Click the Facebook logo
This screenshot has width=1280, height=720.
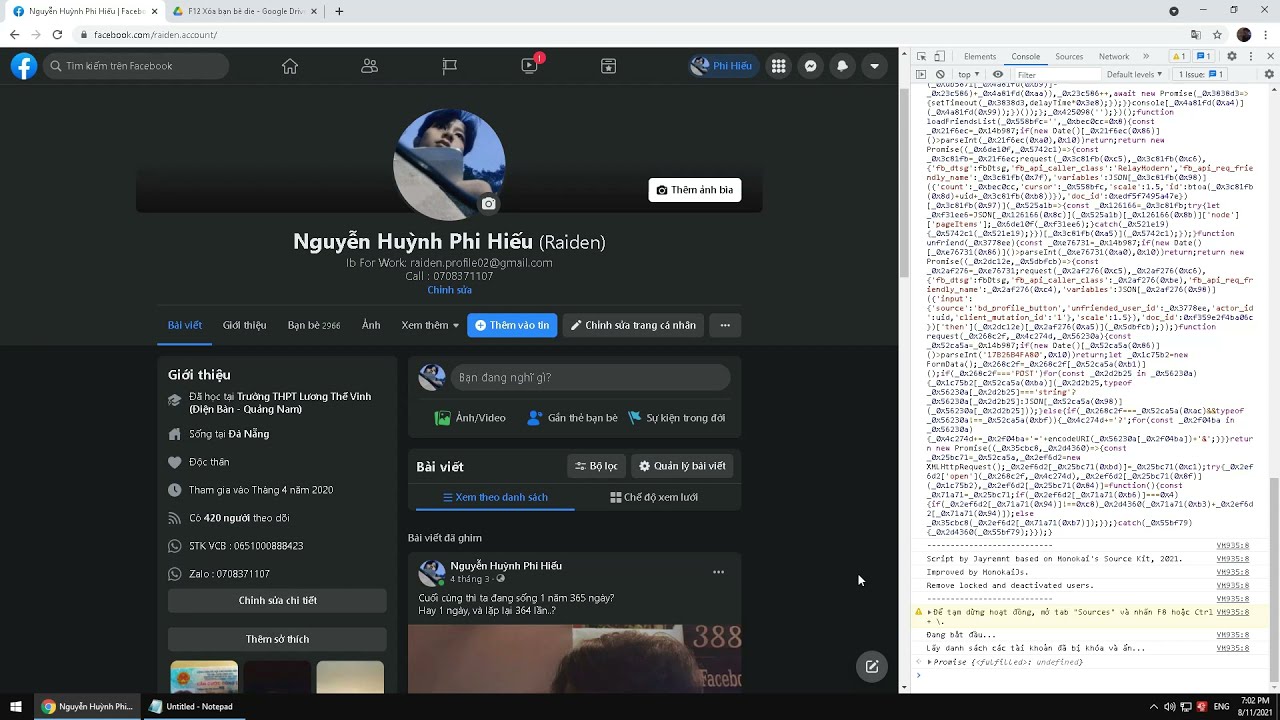point(24,66)
